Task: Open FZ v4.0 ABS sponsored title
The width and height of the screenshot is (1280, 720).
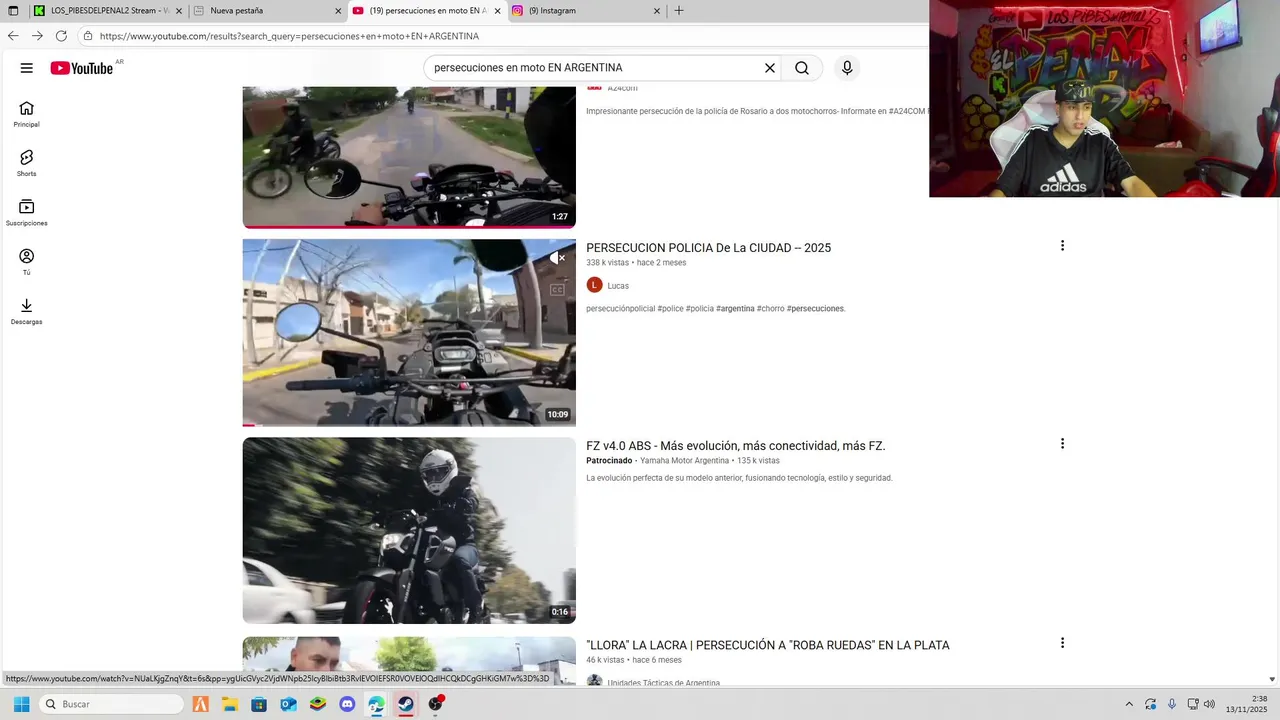Action: pyautogui.click(x=736, y=446)
